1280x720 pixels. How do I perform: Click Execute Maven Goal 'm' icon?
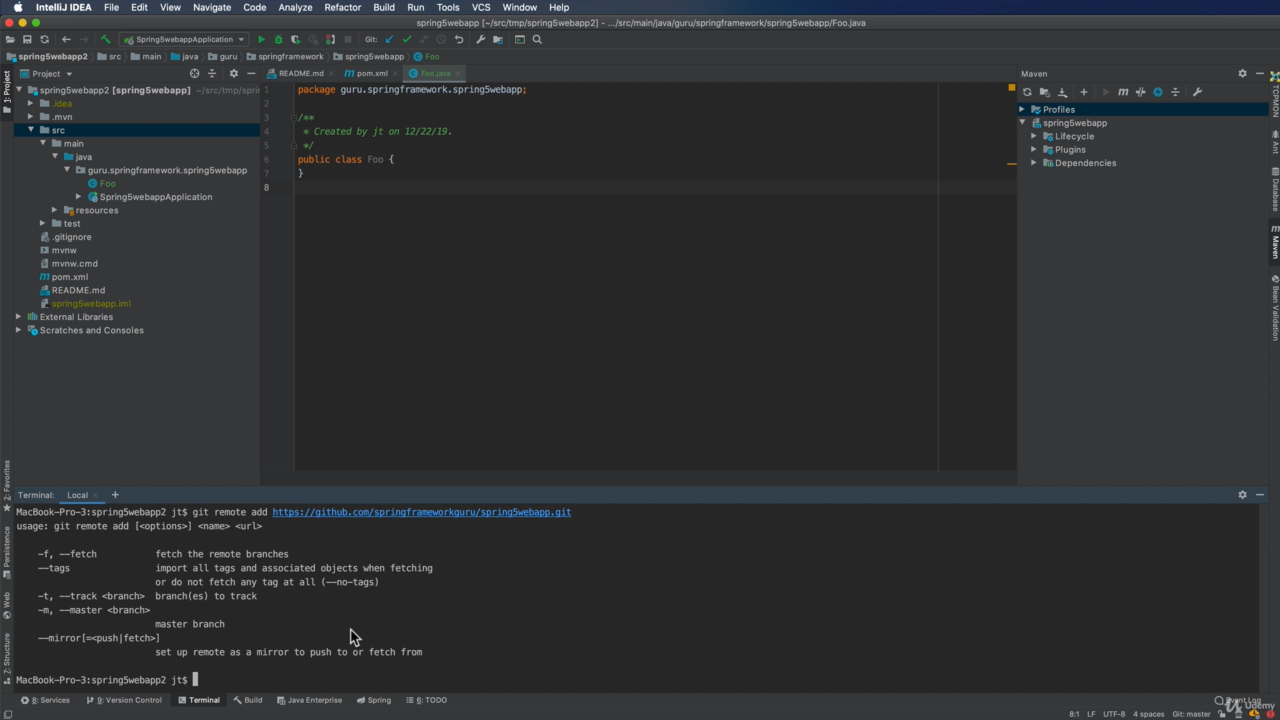[1123, 92]
